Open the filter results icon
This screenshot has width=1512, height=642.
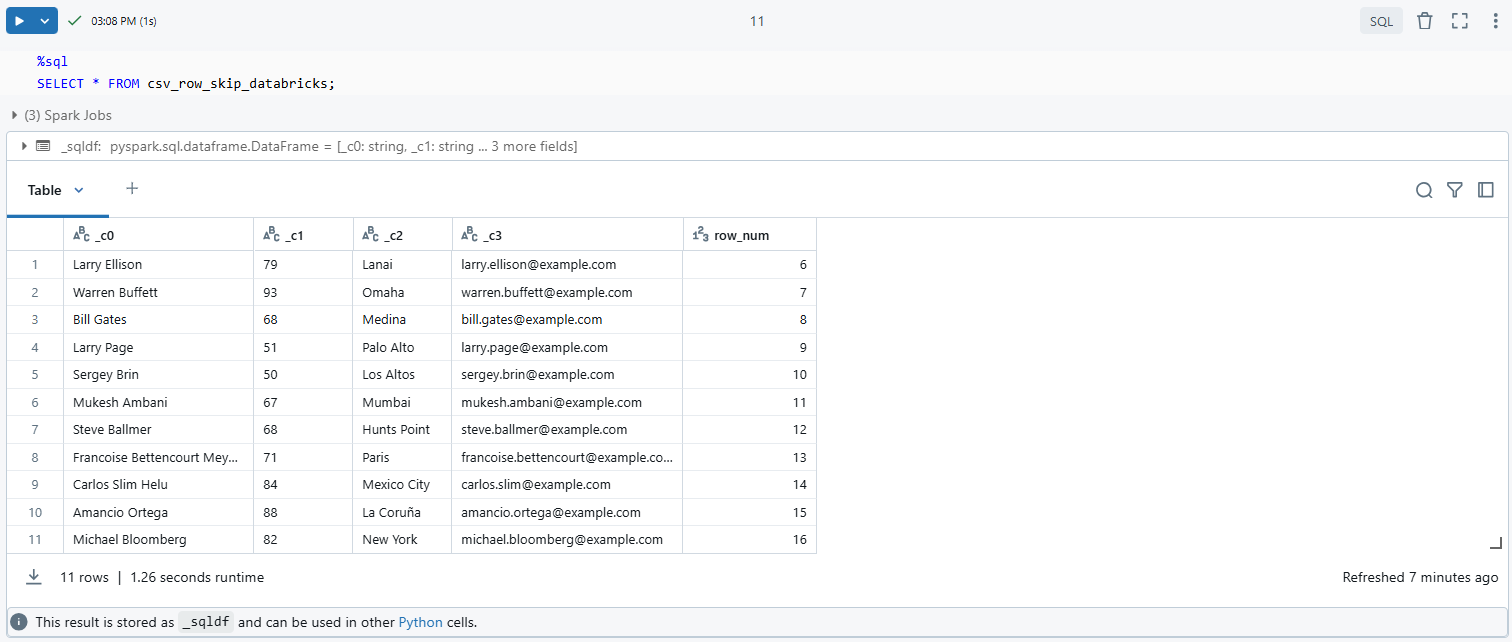(1455, 190)
